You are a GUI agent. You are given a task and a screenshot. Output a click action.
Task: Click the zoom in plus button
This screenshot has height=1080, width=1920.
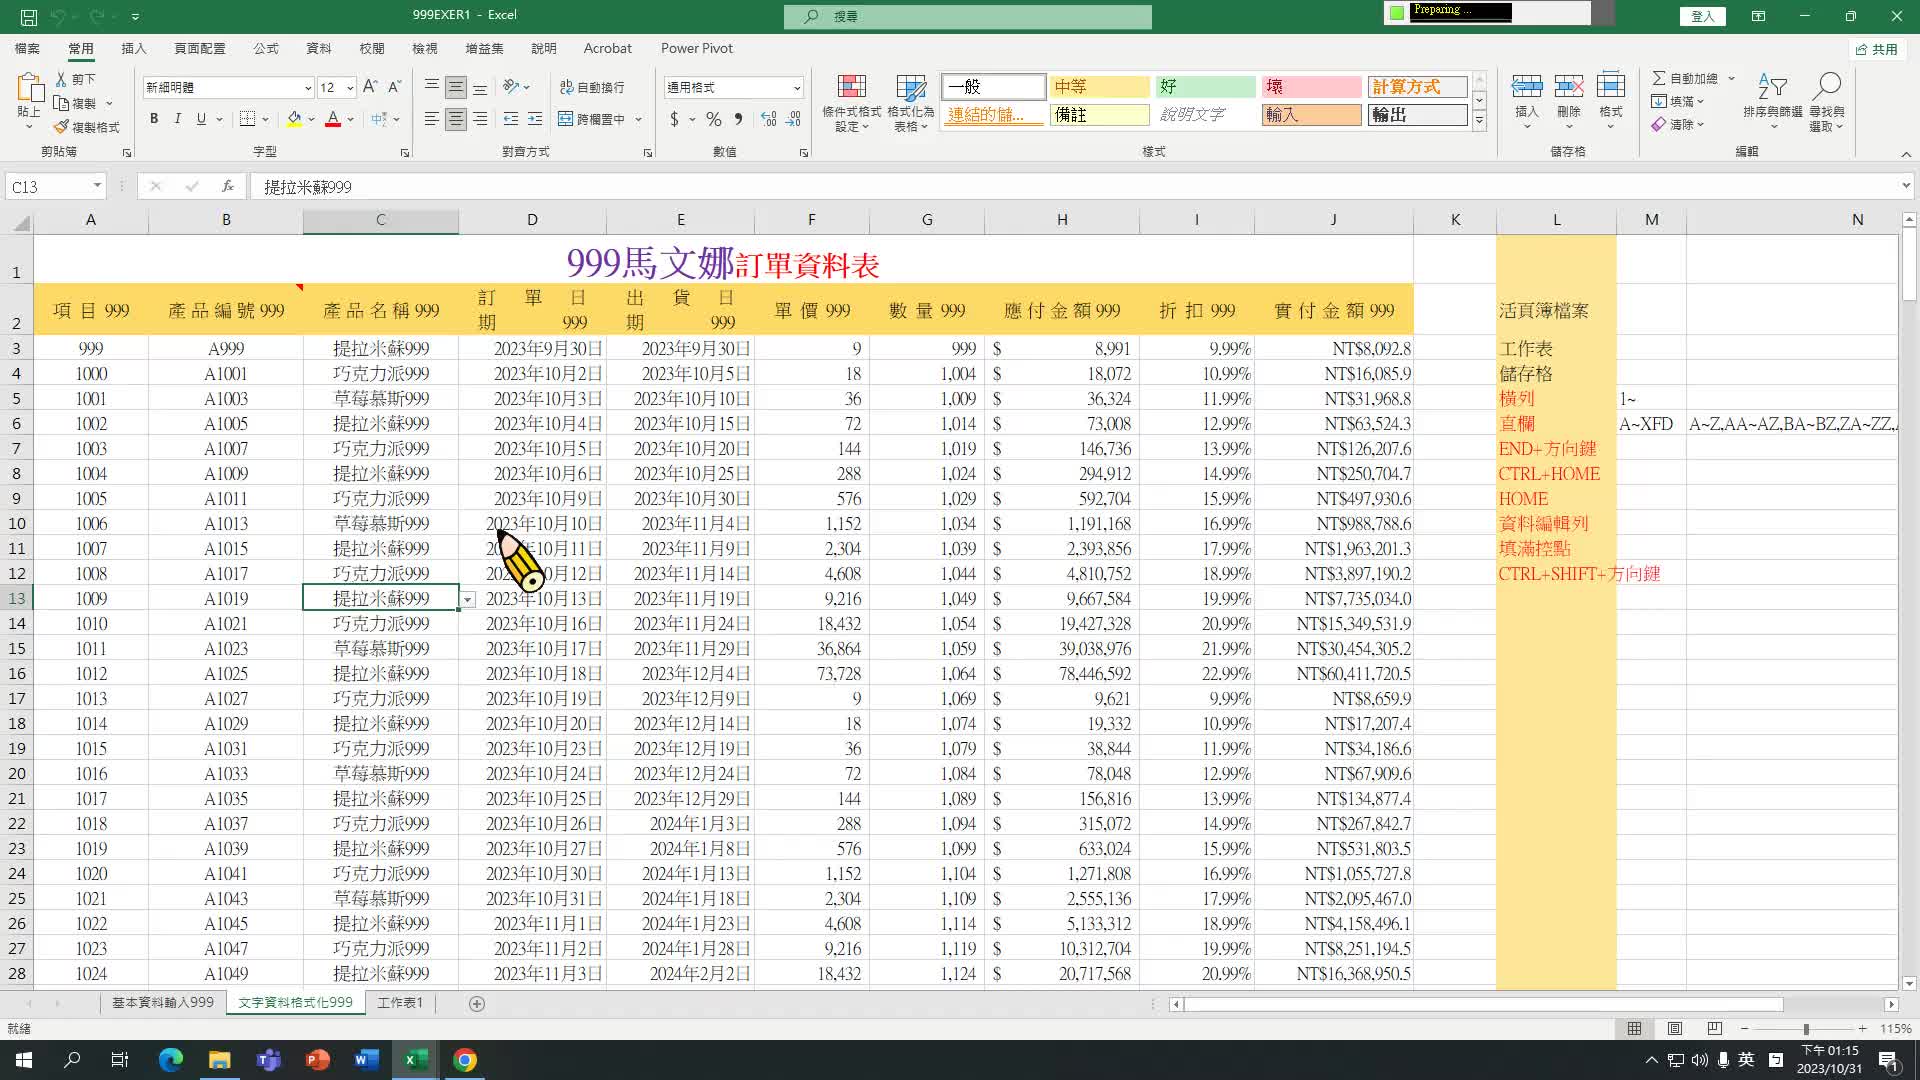[1862, 1028]
